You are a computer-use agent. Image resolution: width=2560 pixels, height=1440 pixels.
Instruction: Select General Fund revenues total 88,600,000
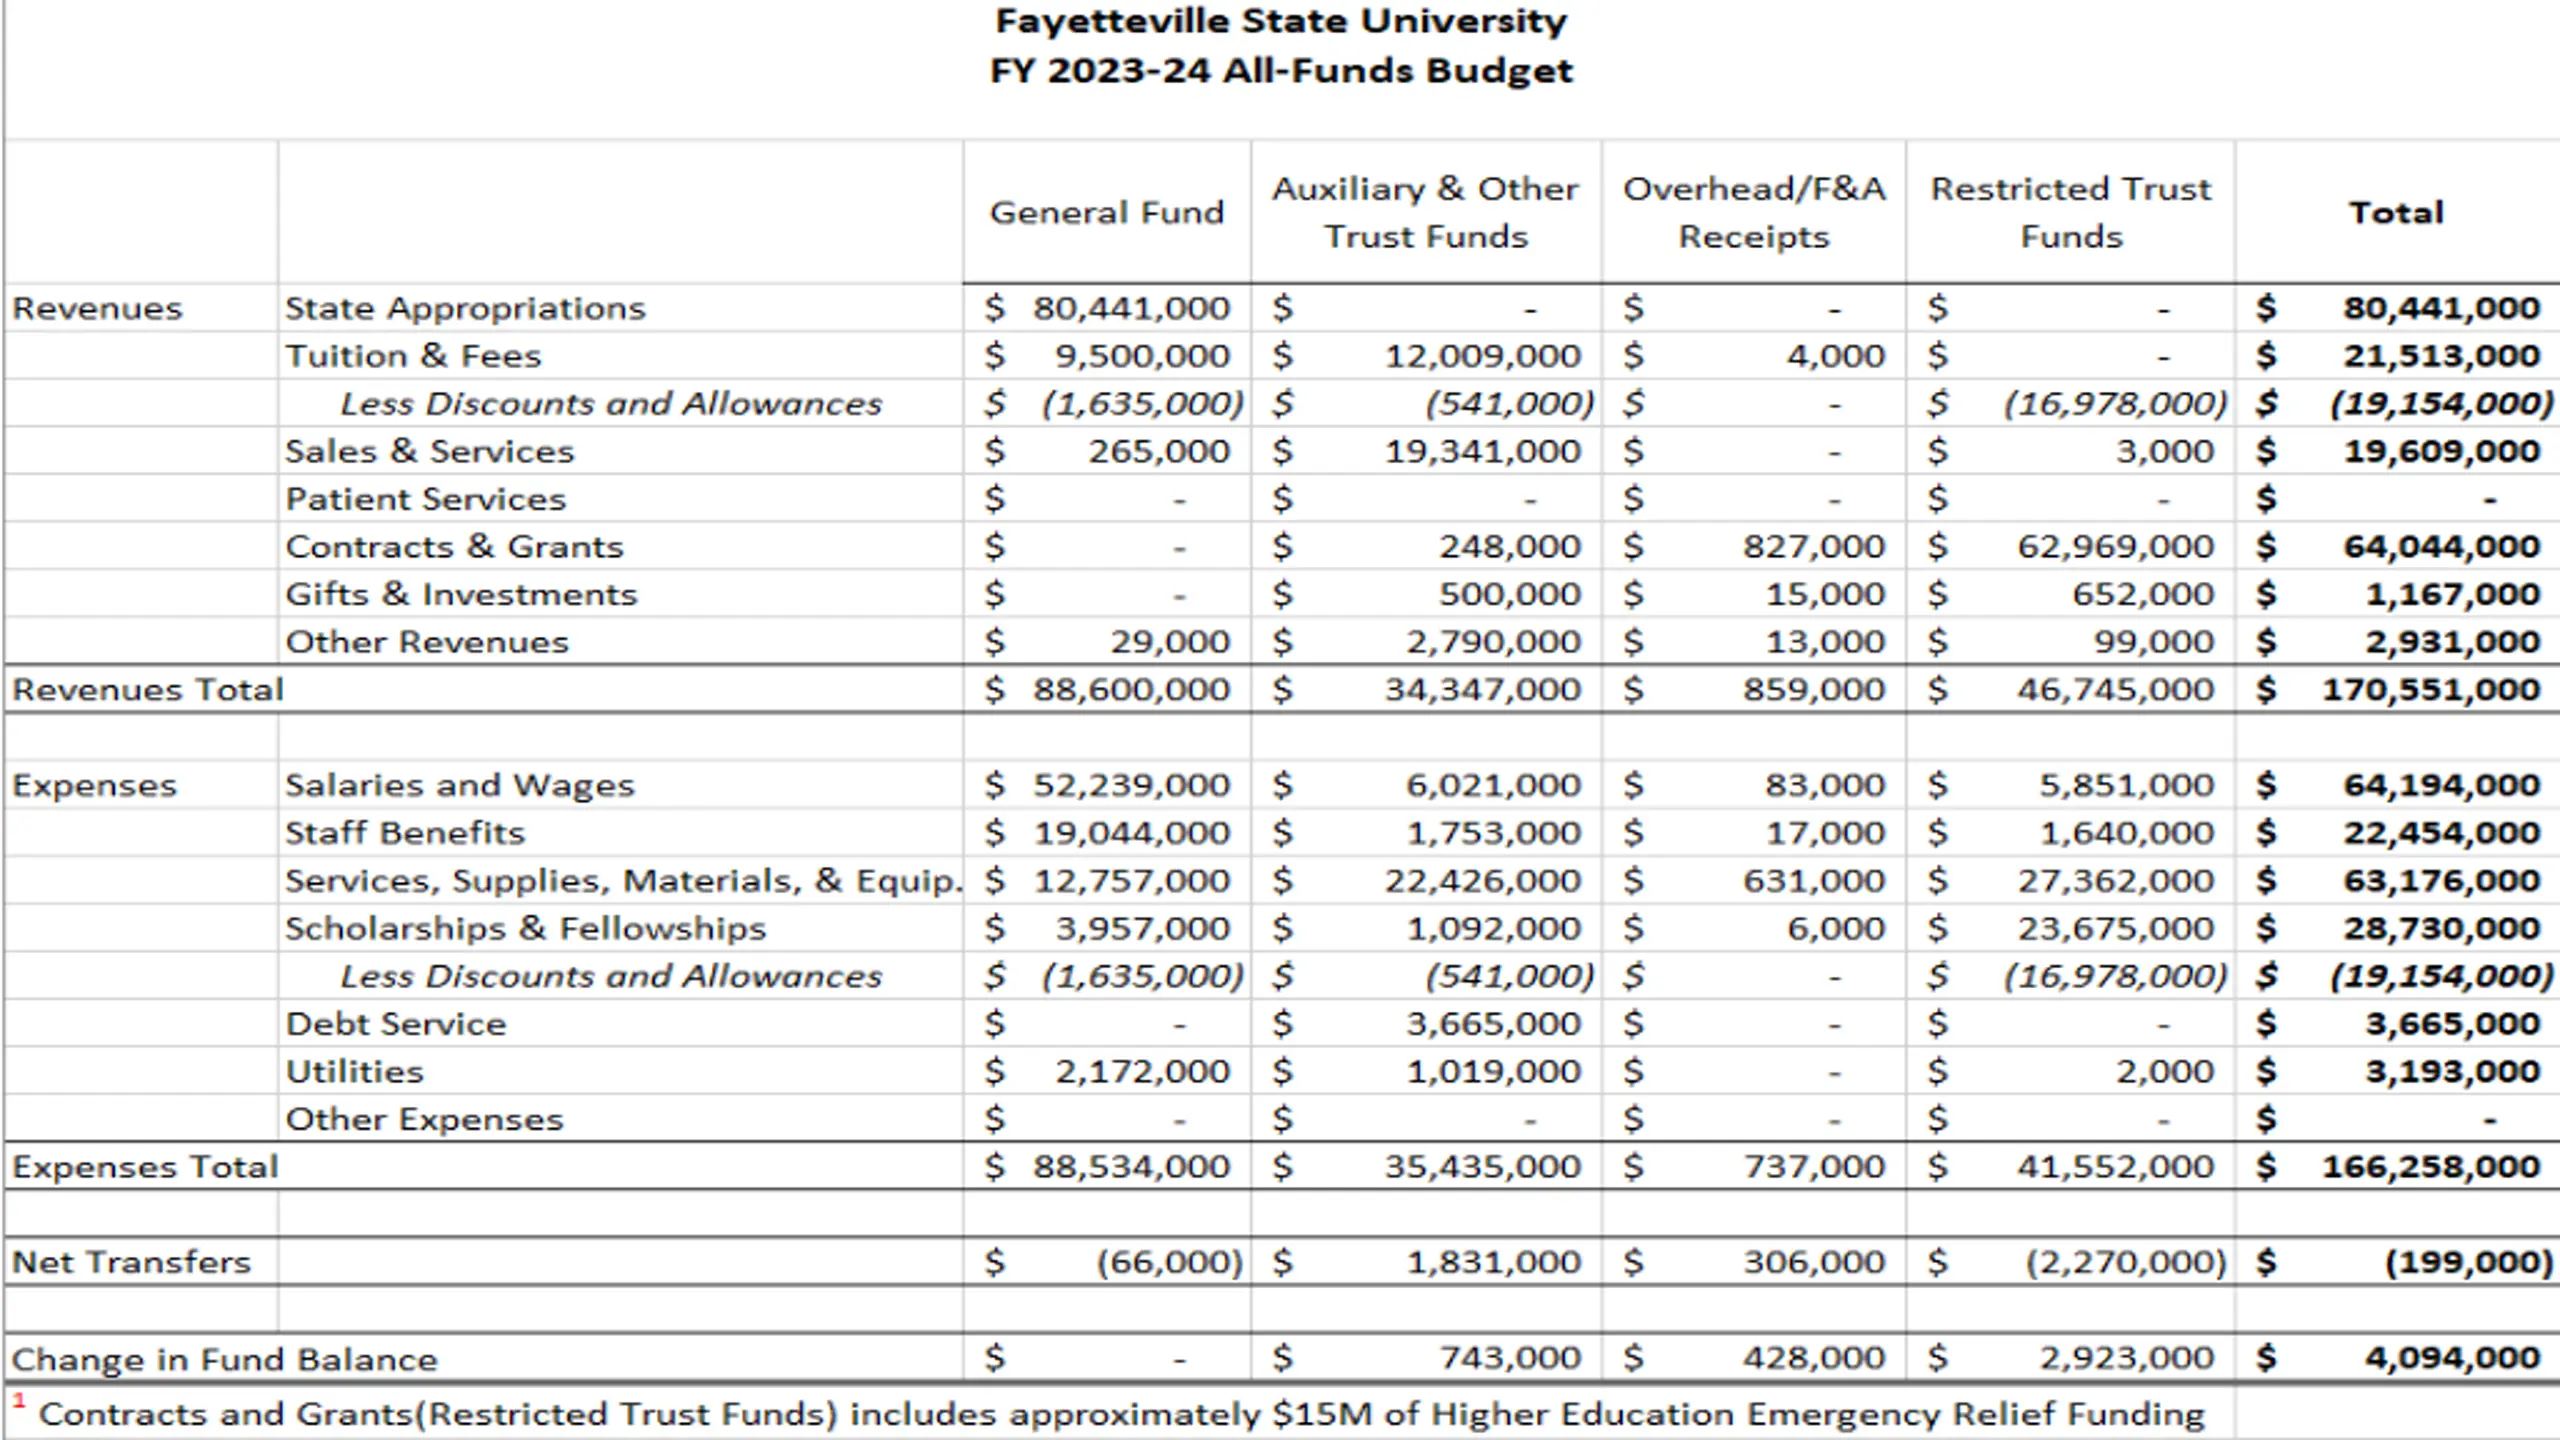pyautogui.click(x=1131, y=690)
